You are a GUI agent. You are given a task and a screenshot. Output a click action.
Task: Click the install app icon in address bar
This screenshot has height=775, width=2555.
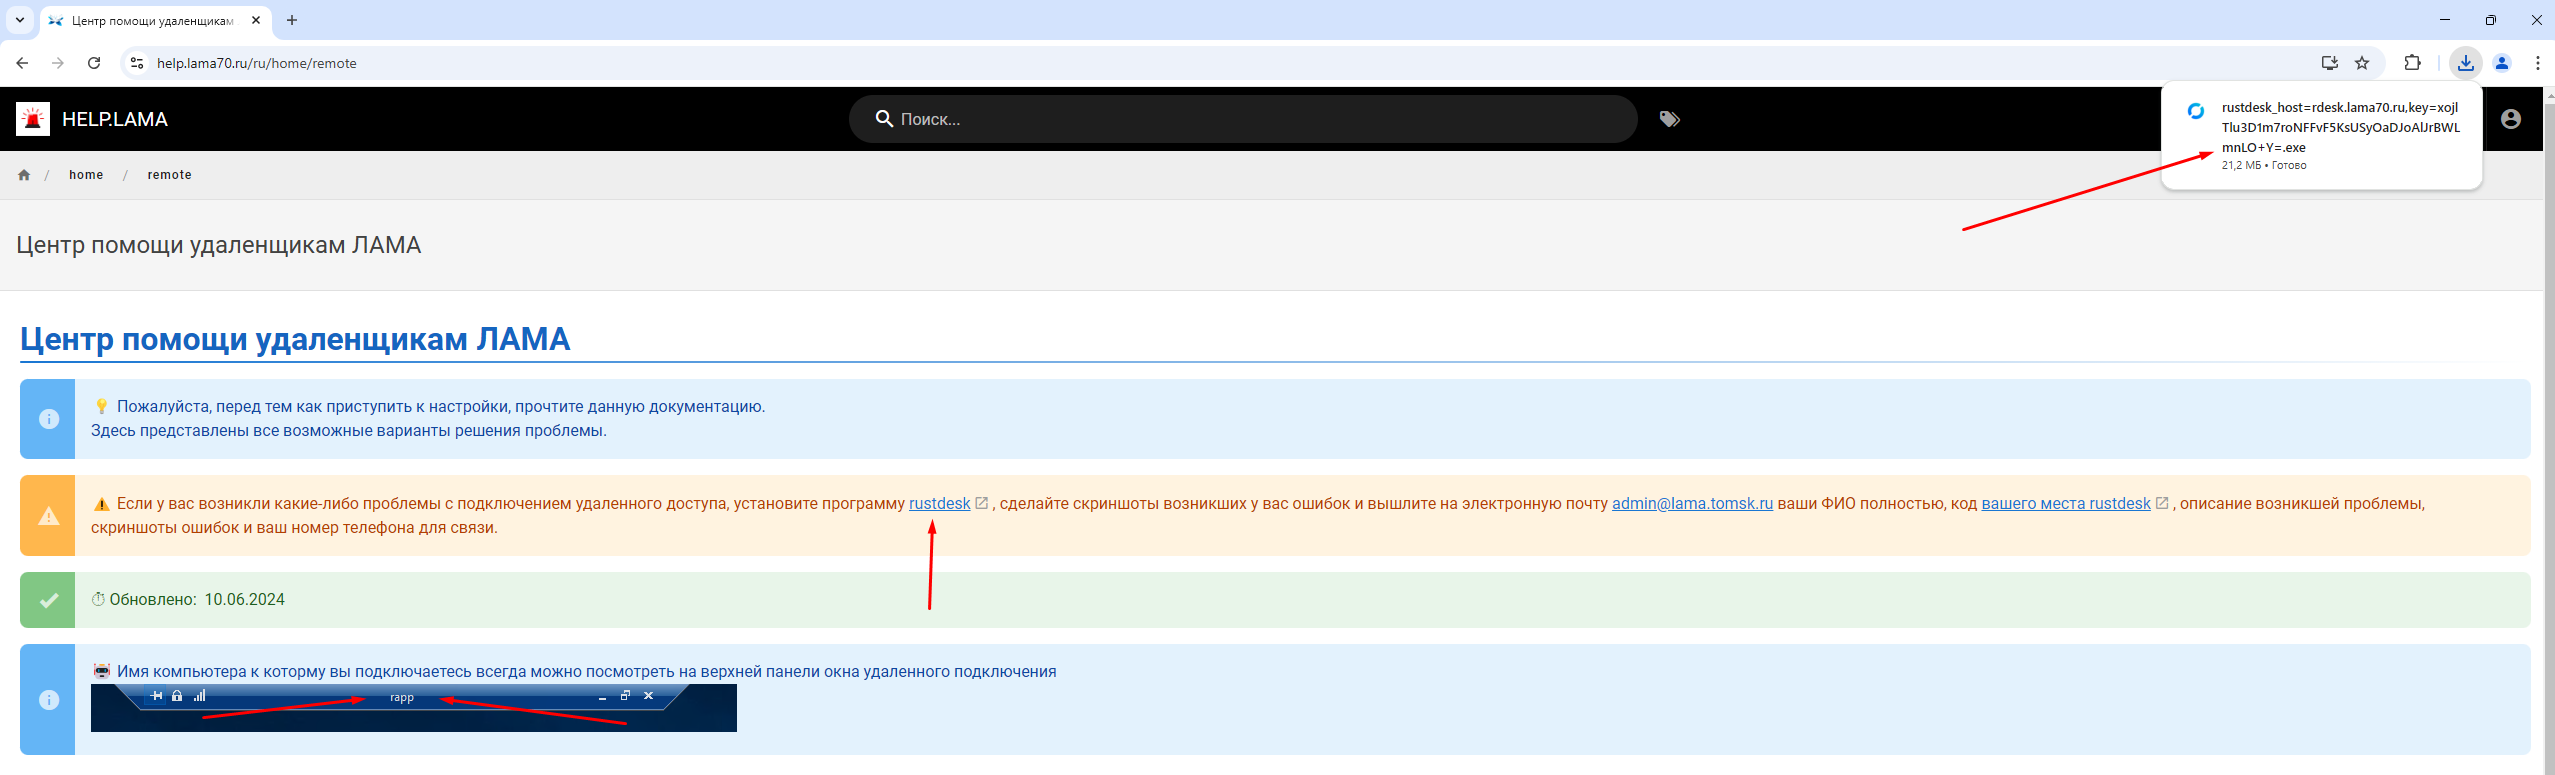coord(2329,63)
